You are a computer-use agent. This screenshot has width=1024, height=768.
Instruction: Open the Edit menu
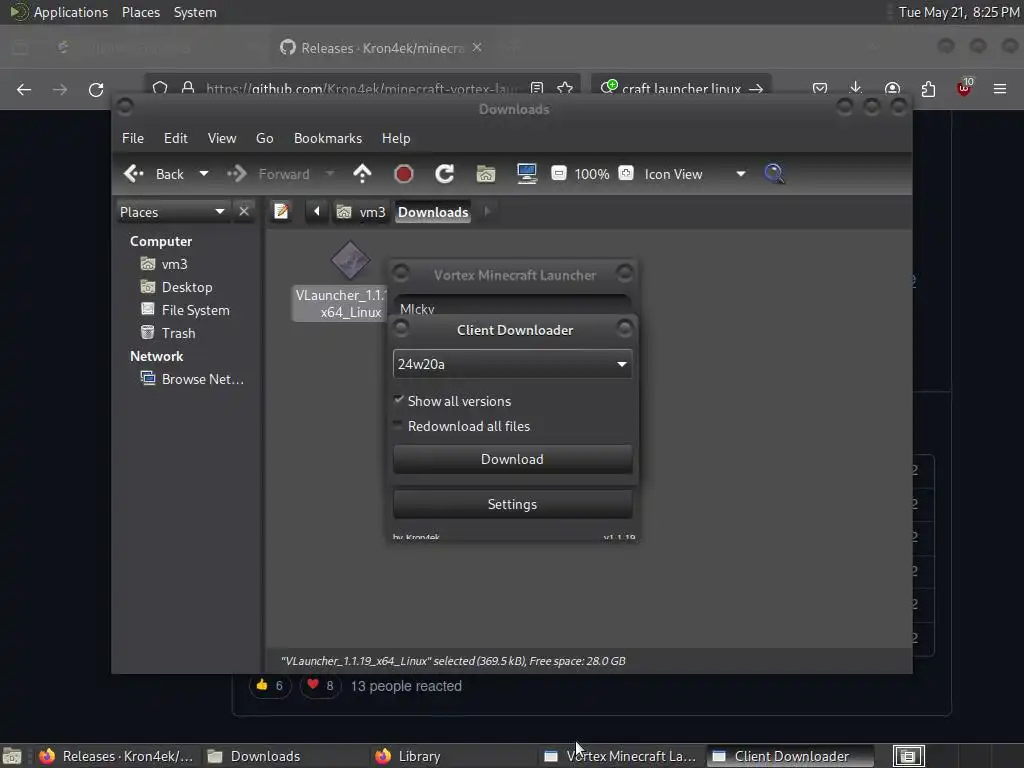176,138
